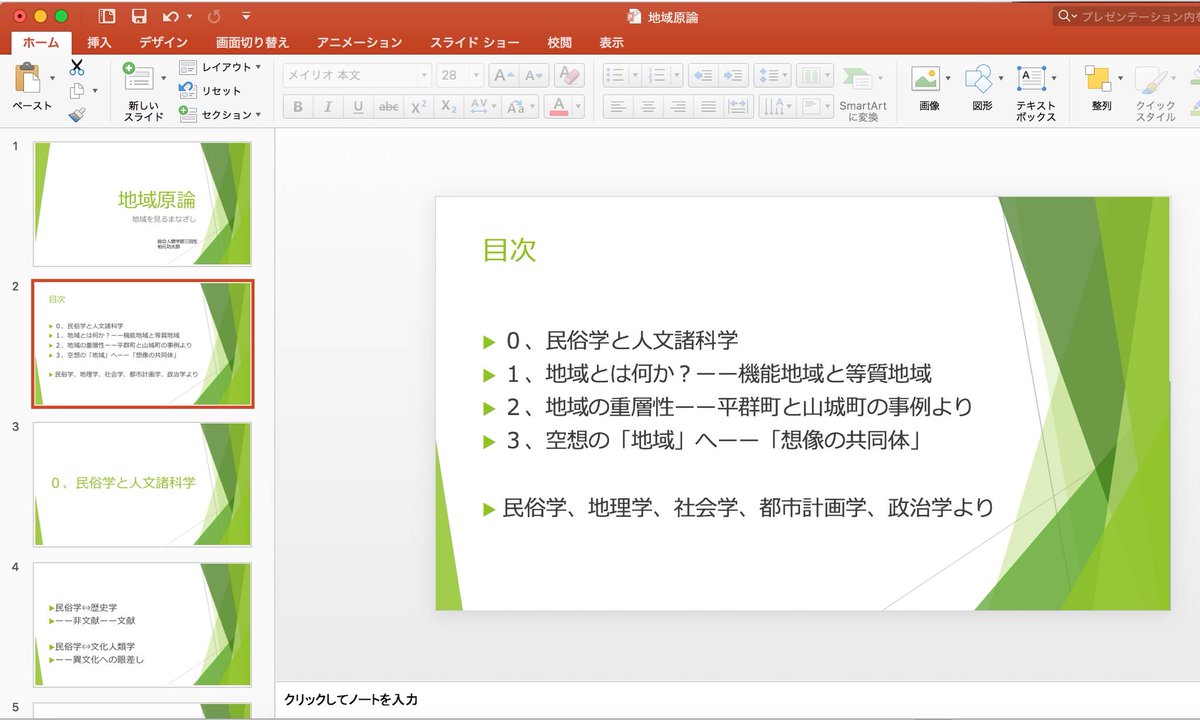Open the font color dropdown arrow
Screen dimensions: 1200x720
point(576,106)
